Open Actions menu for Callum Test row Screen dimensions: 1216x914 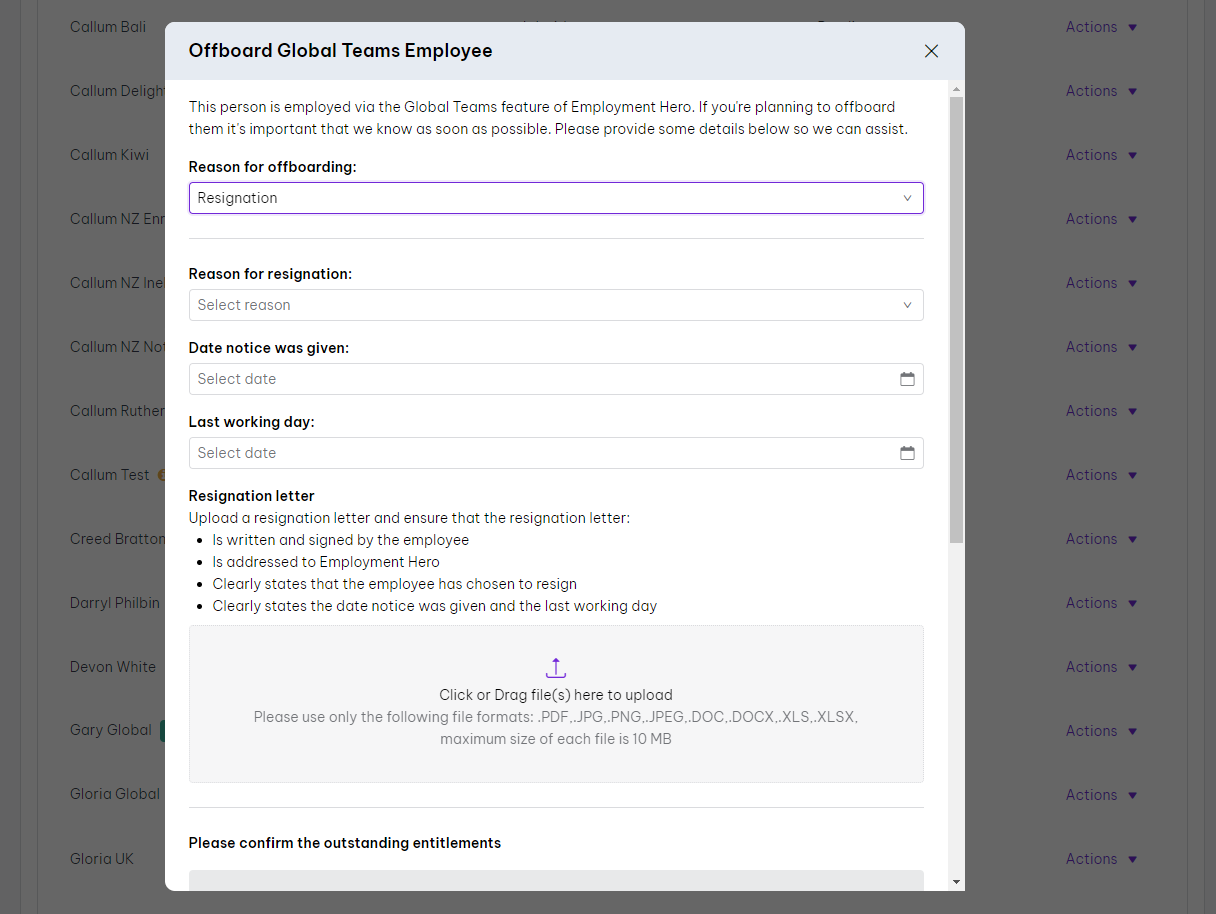tap(1101, 475)
